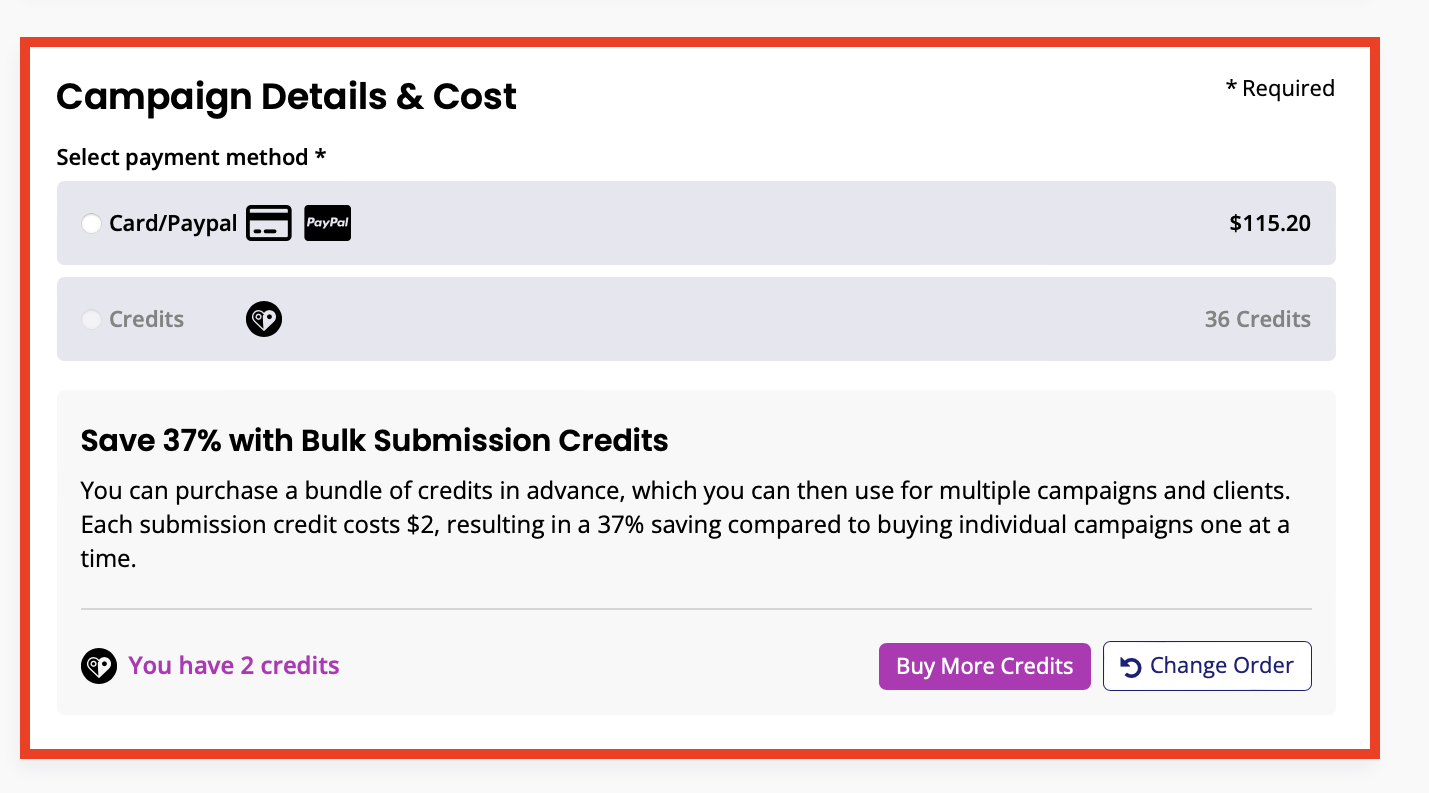Click the 'Save 37% with Bulk Submission Credits' heading
The width and height of the screenshot is (1429, 793).
pos(374,440)
